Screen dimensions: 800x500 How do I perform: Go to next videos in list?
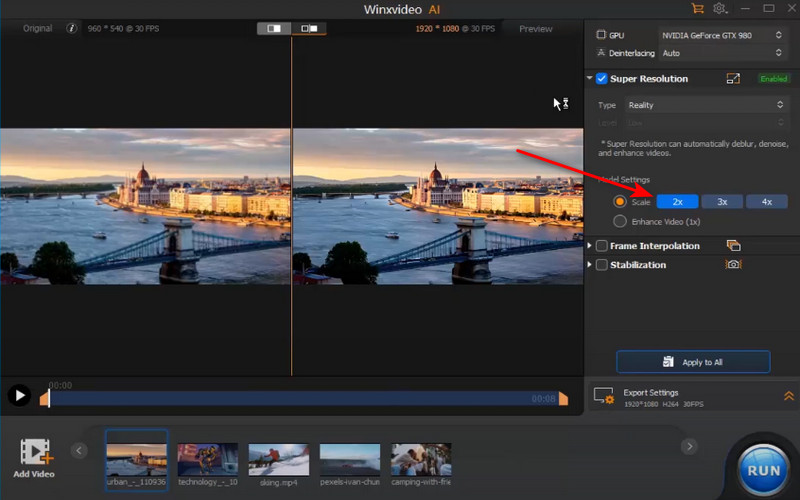(x=689, y=446)
